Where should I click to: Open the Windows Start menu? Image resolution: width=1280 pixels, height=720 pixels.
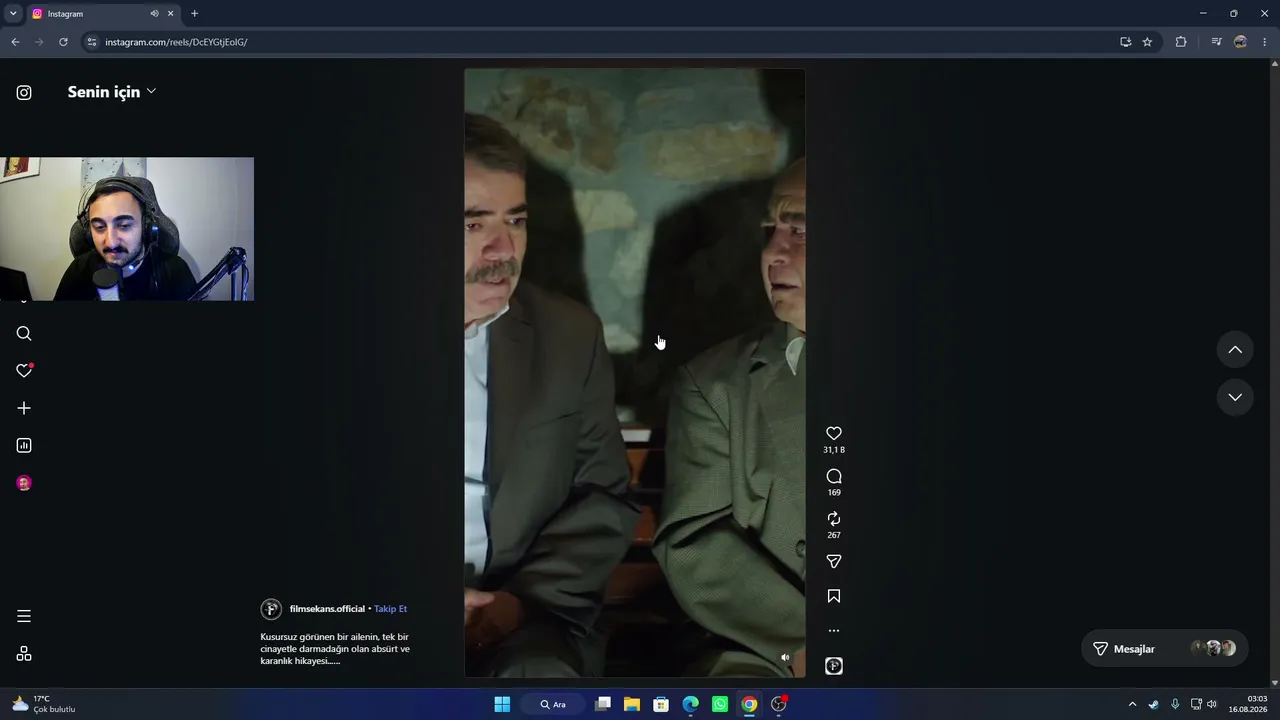coord(502,704)
